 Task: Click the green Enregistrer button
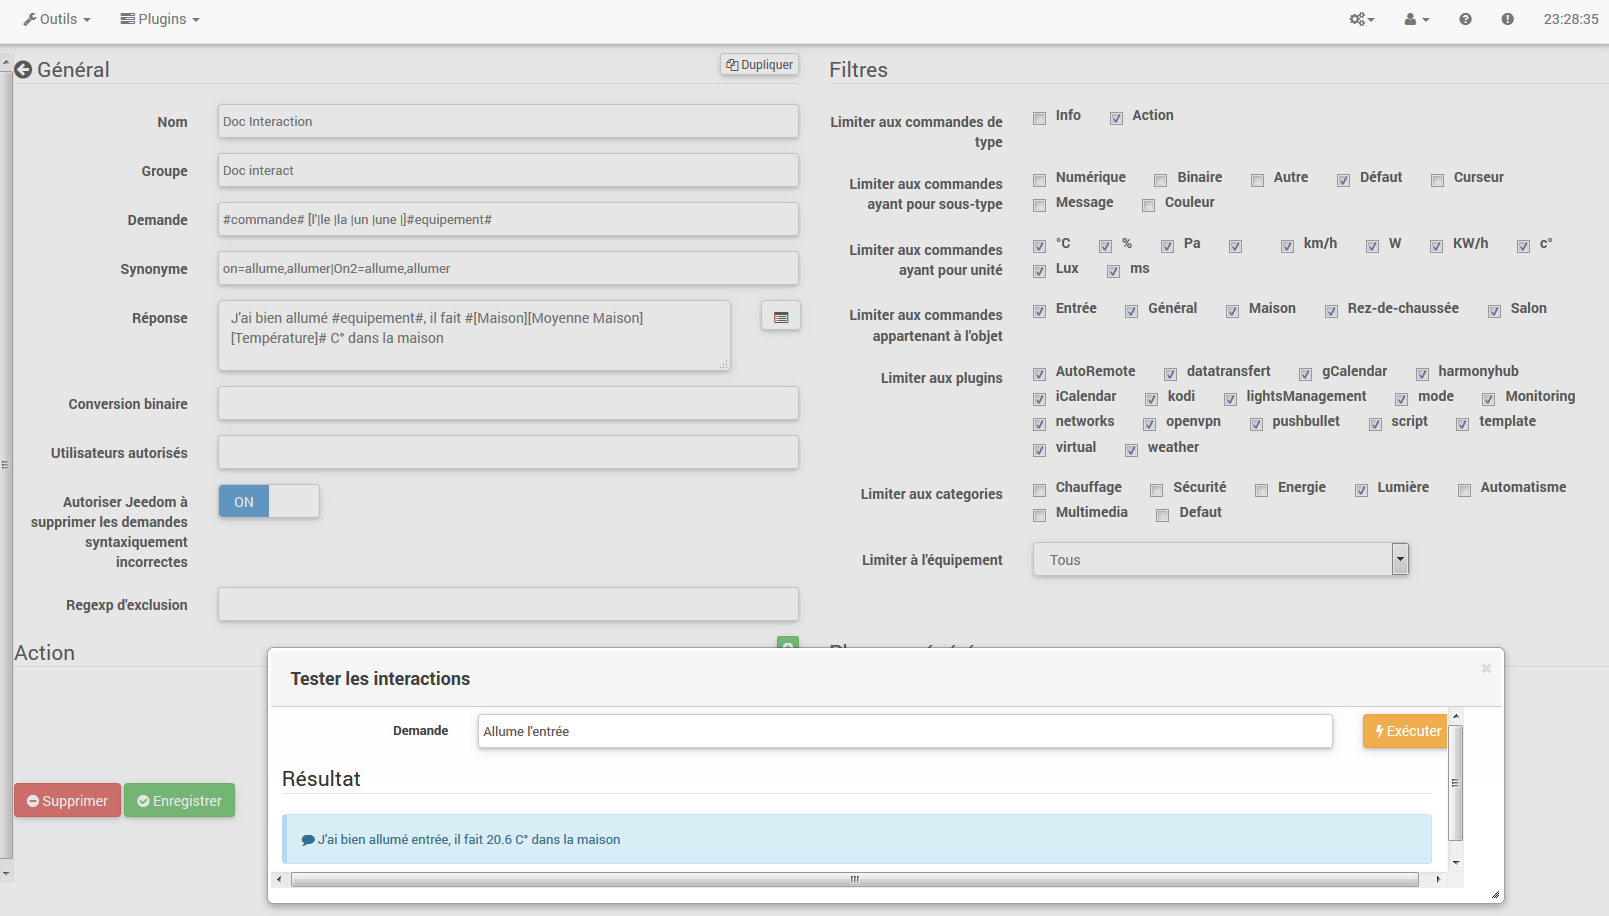[180, 801]
